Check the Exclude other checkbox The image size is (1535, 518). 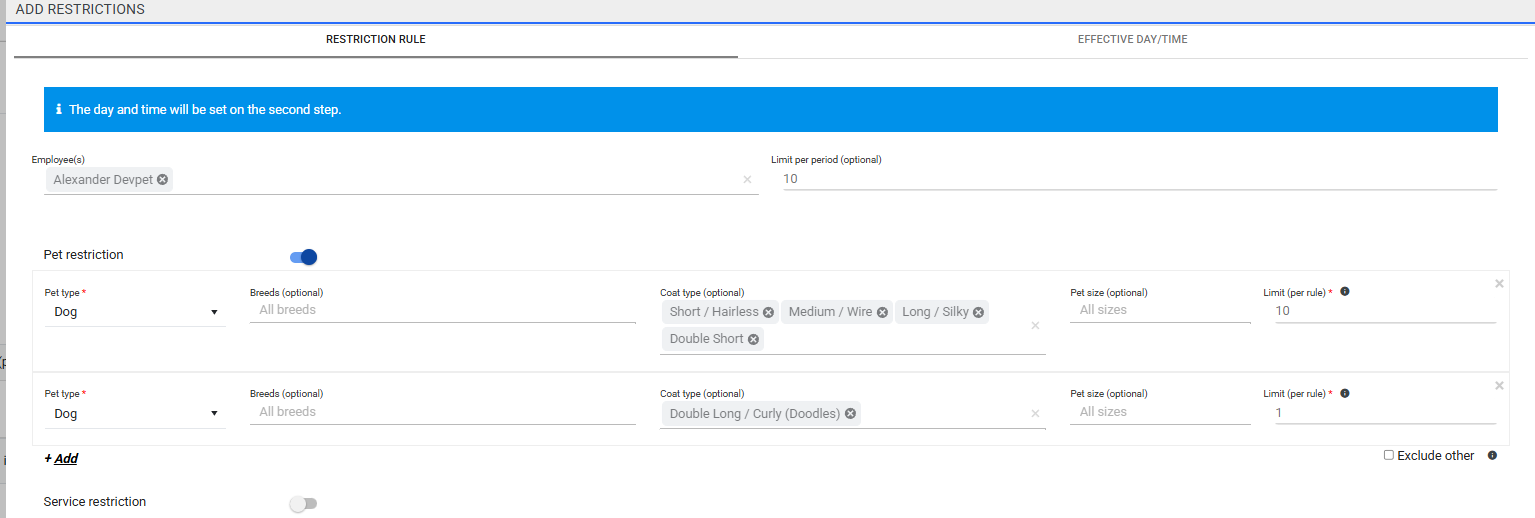tap(1388, 455)
